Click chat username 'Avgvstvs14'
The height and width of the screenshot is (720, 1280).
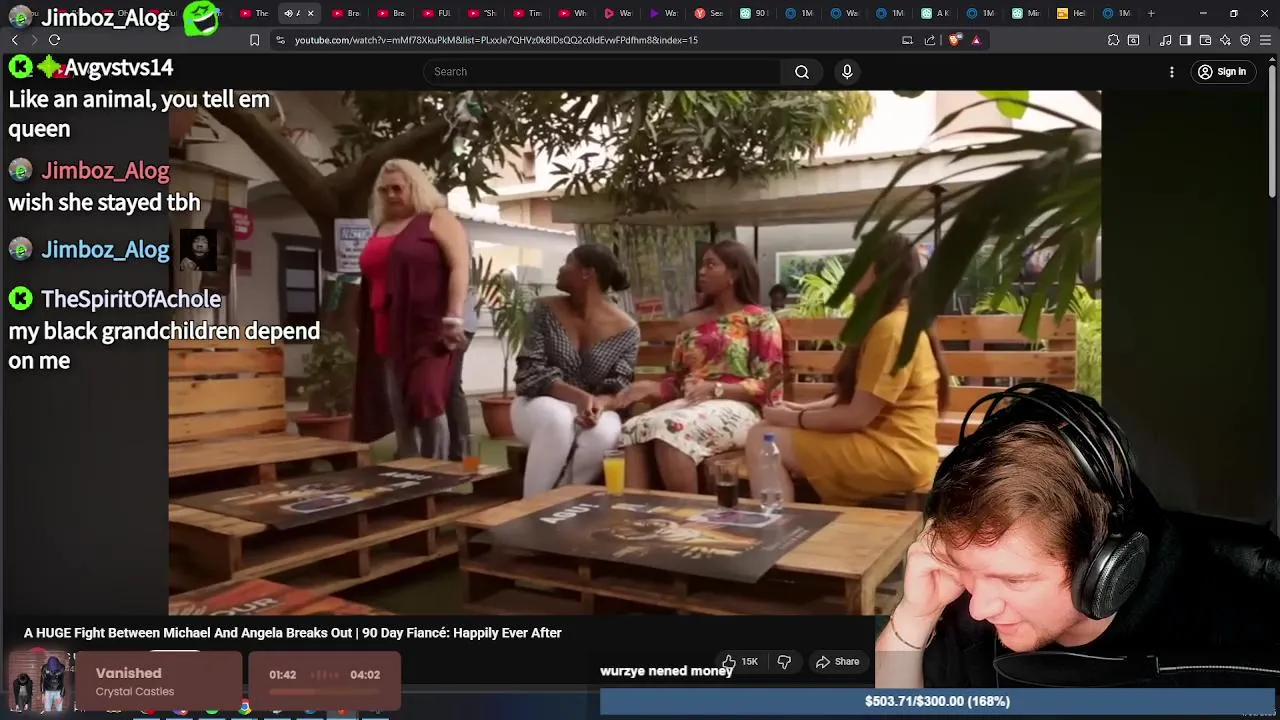[x=118, y=68]
